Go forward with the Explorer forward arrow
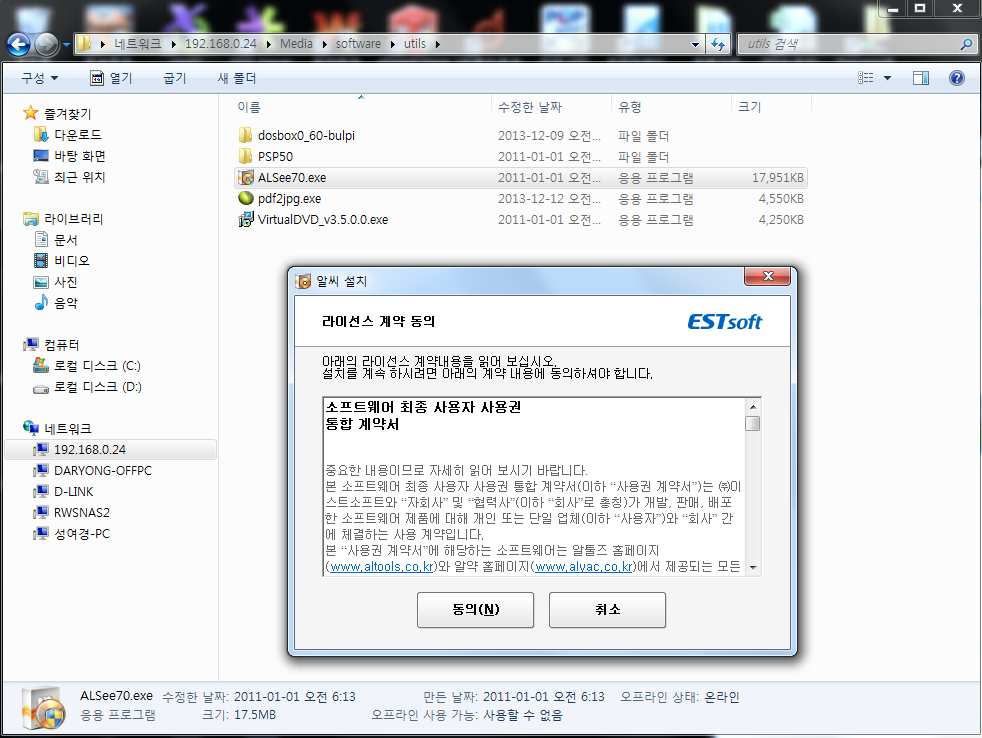 tap(46, 44)
